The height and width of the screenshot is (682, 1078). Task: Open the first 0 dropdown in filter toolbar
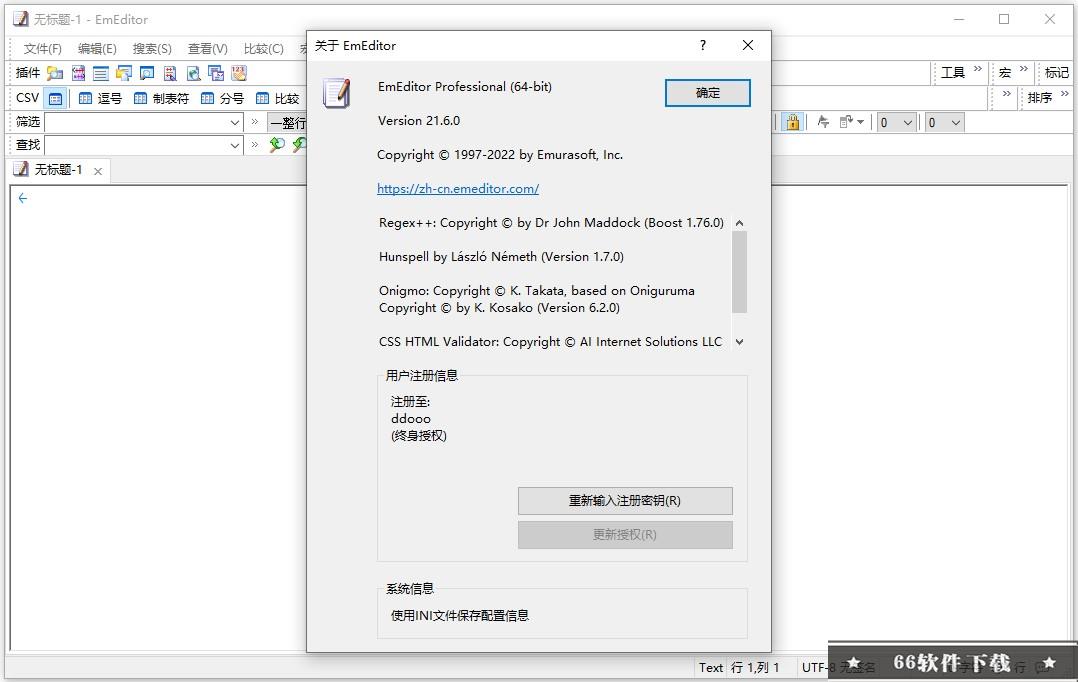[x=896, y=122]
